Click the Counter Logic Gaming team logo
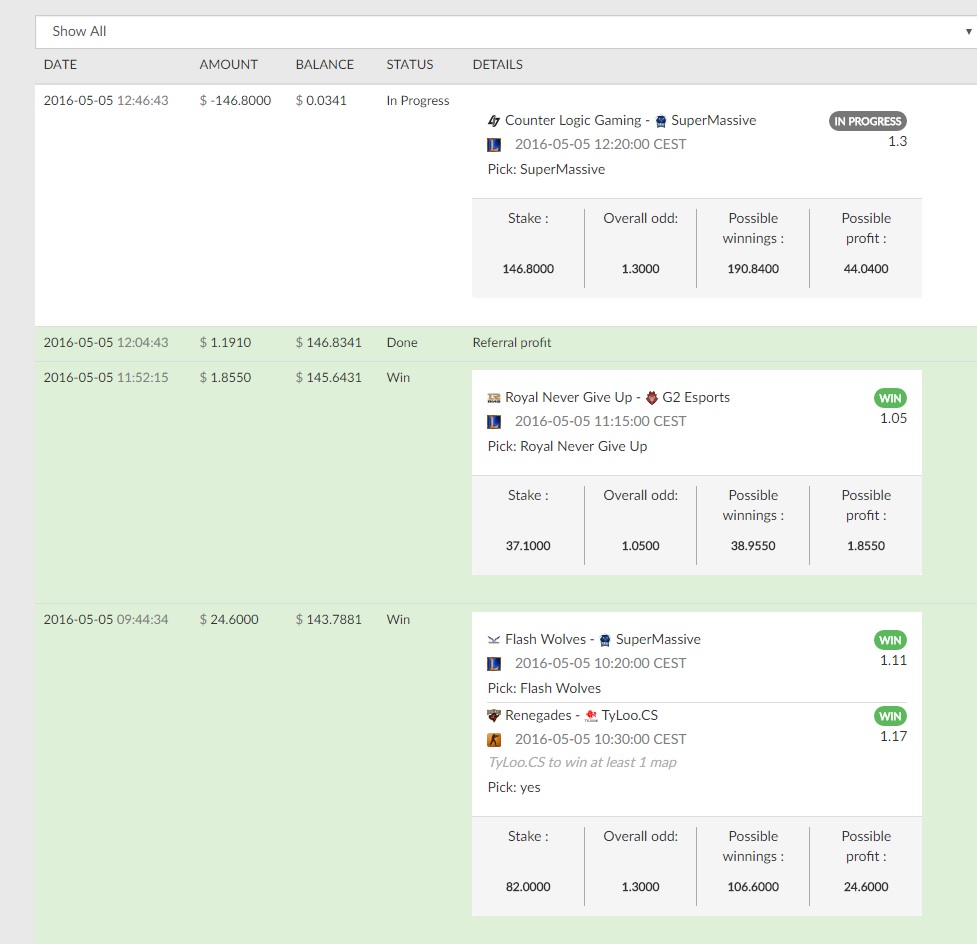This screenshot has height=944, width=977. [x=493, y=121]
